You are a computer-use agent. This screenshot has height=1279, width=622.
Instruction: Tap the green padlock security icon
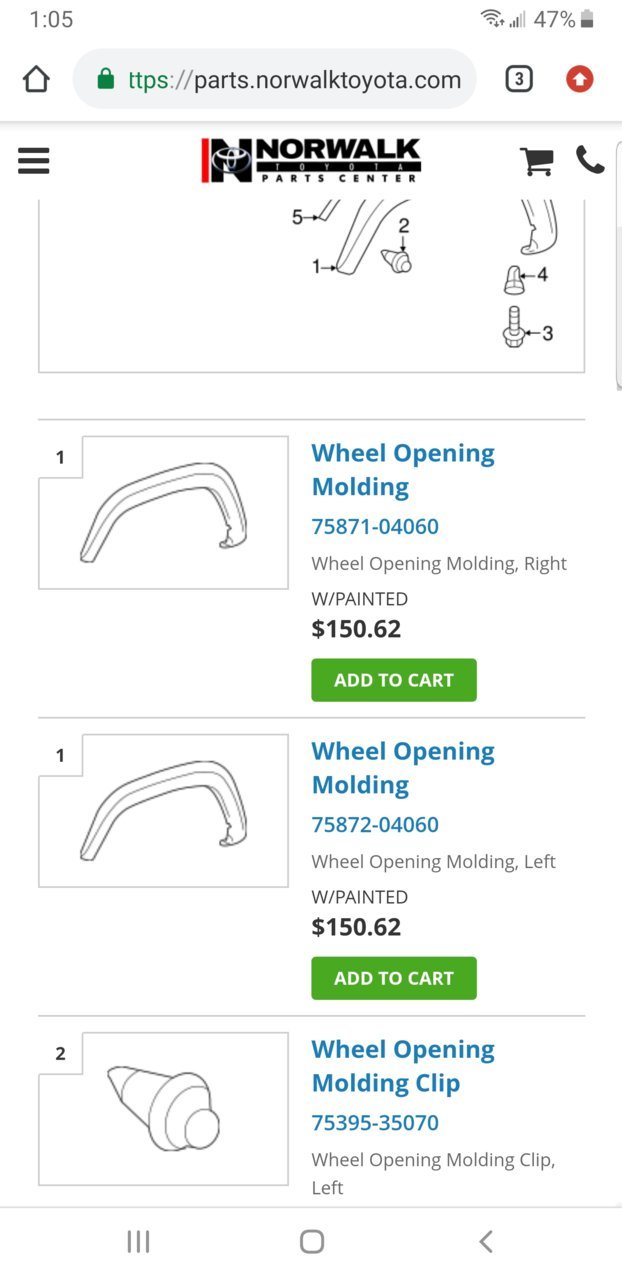tap(106, 79)
